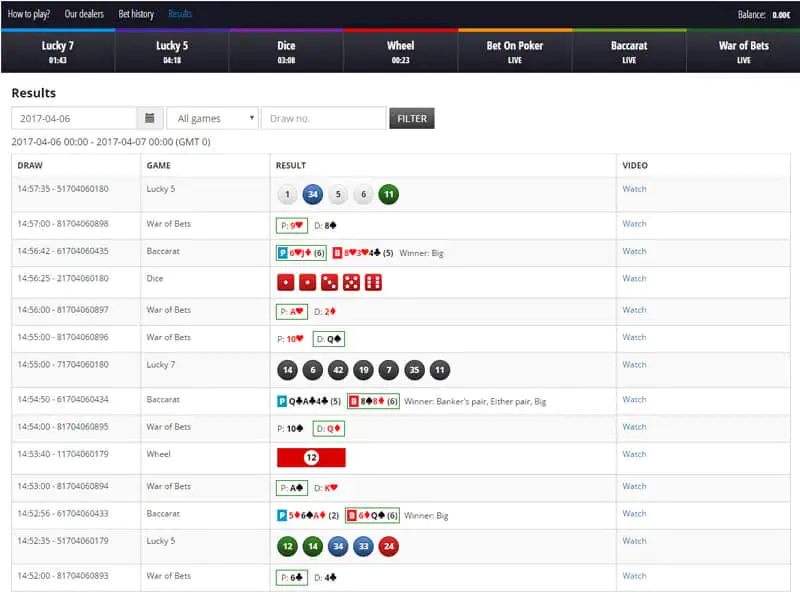800x592 pixels.
Task: Click the blue Player badge in top Baccarat row
Action: point(282,253)
